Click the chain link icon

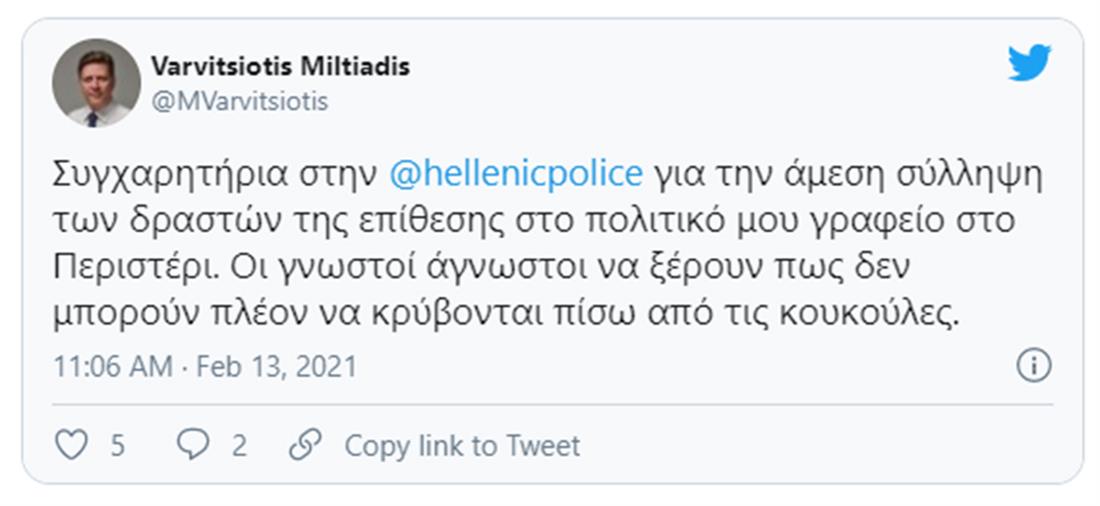coord(304,445)
